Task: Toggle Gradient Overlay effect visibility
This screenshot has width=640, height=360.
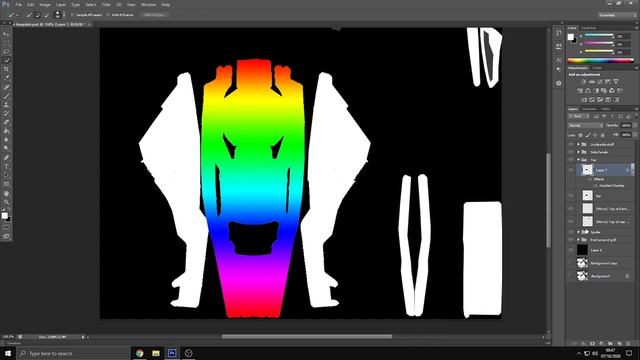Action: click(596, 185)
